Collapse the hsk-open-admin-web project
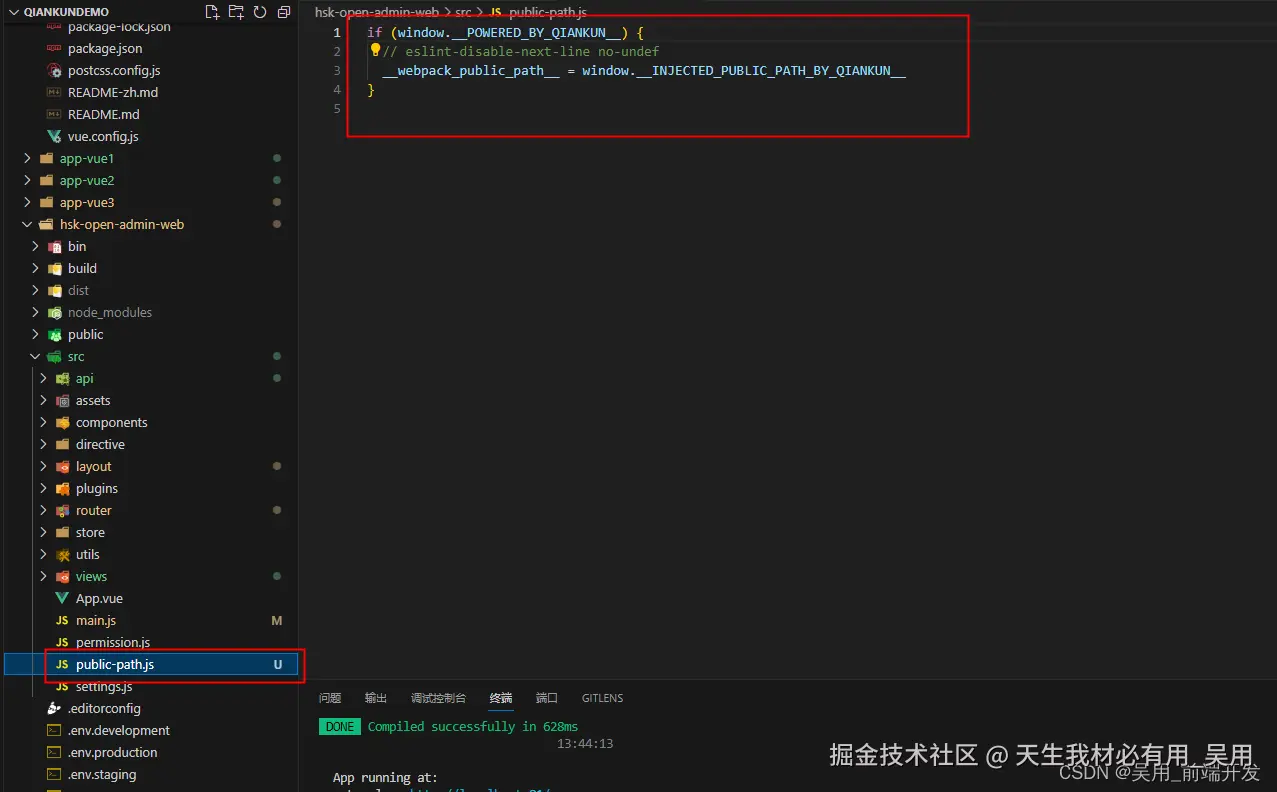Screen dimensions: 1277x792 (26, 224)
